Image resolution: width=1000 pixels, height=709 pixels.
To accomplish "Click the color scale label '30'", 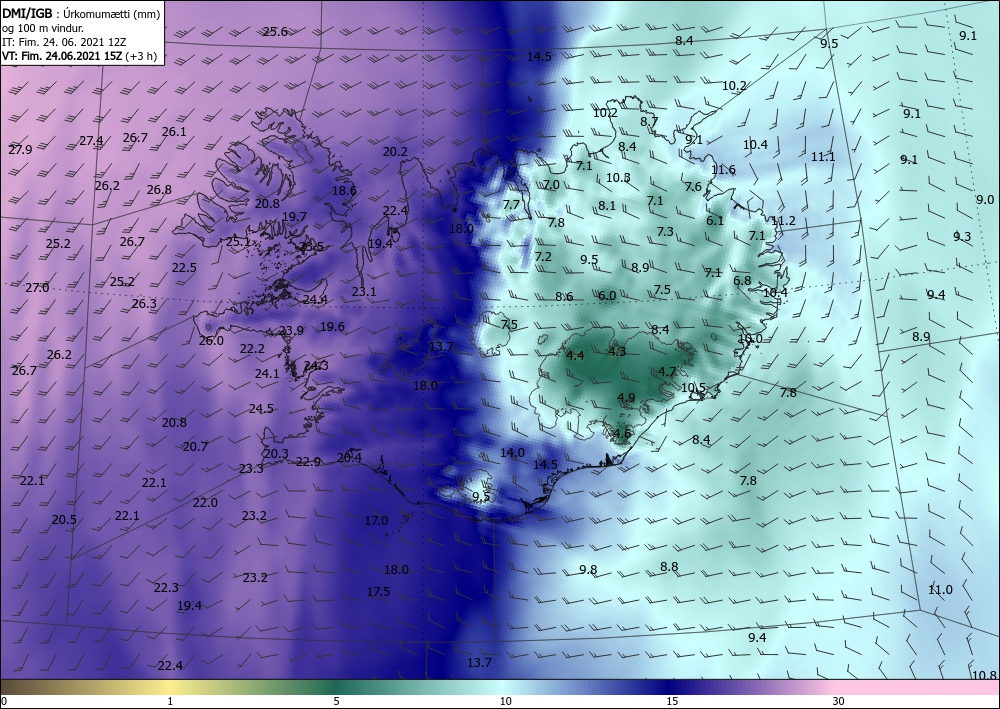I will [839, 701].
